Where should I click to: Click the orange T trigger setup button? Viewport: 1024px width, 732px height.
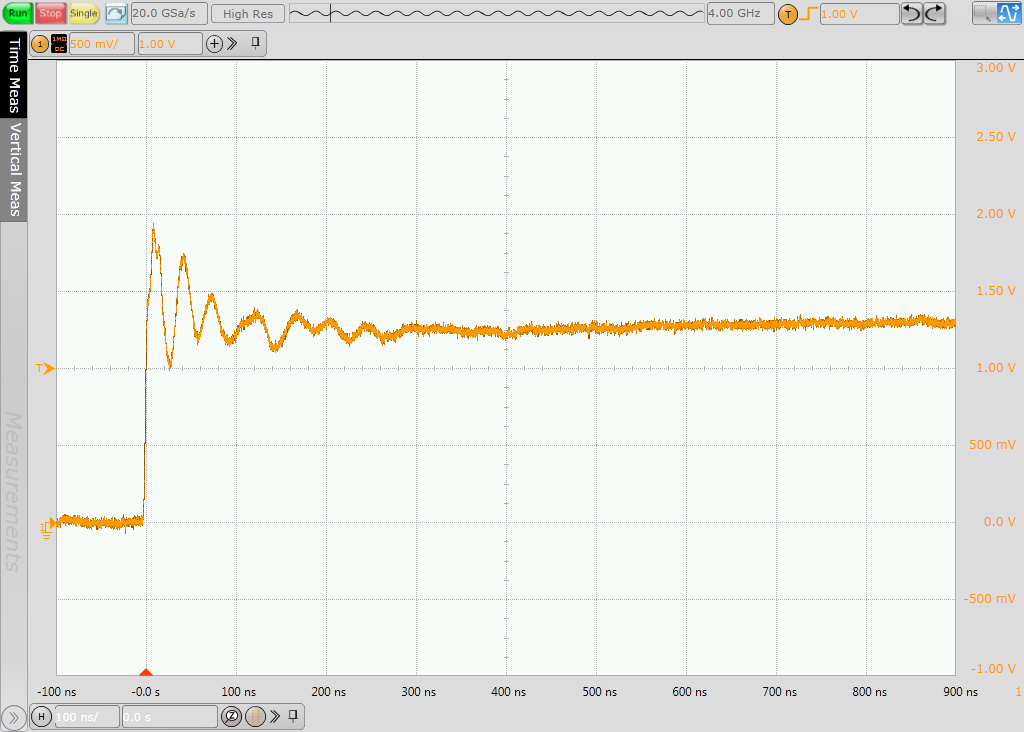point(788,14)
